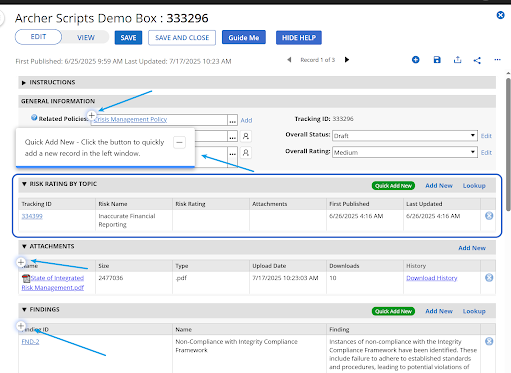Click the HIDE HELP button

pyautogui.click(x=299, y=38)
